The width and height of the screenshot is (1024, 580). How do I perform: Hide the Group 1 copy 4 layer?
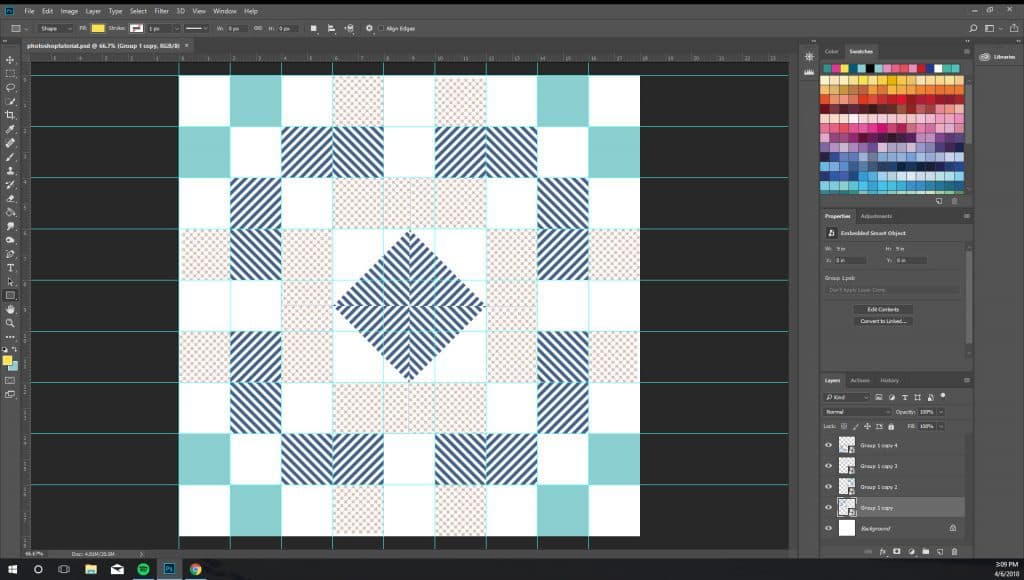click(828, 445)
